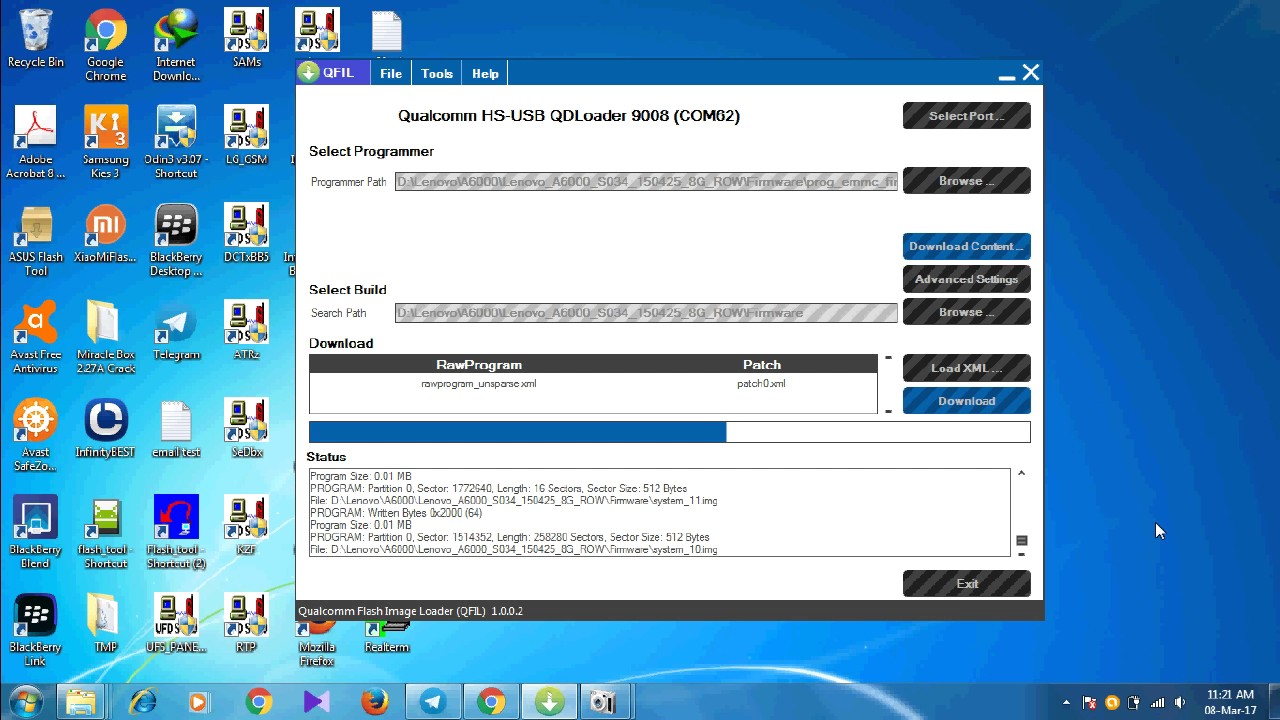
Task: Open the Tools menu in QFIL
Action: pos(437,74)
